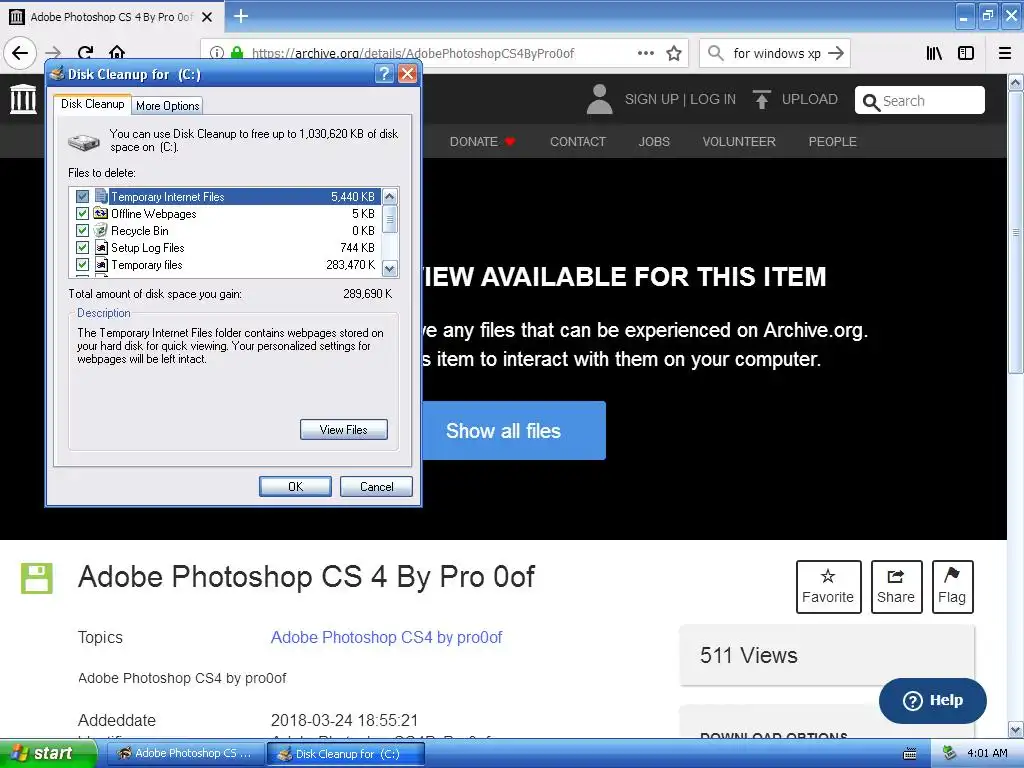Select the Disk Cleanup tab
Viewport: 1024px width, 768px height.
93,104
